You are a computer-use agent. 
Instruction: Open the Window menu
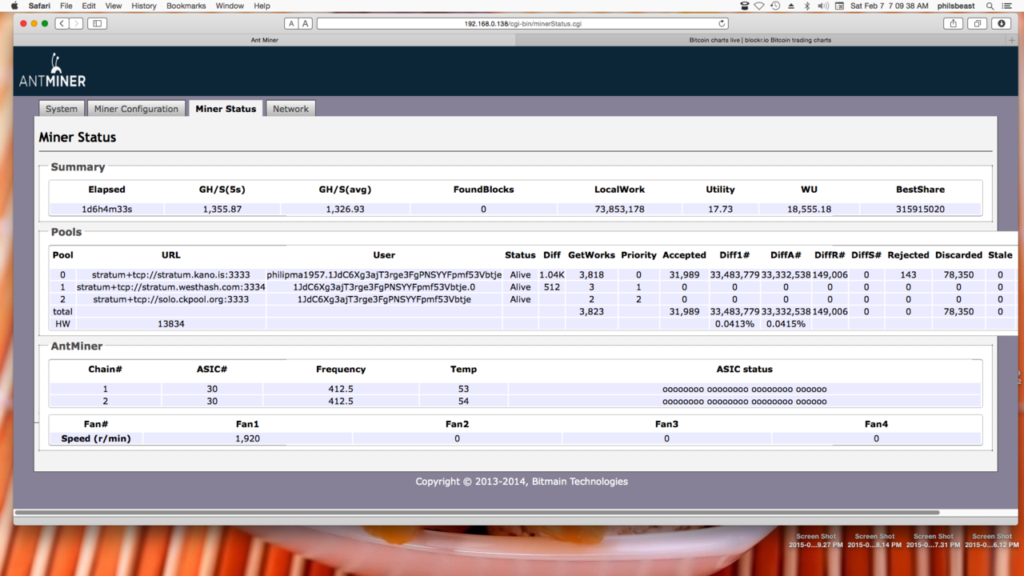click(230, 6)
